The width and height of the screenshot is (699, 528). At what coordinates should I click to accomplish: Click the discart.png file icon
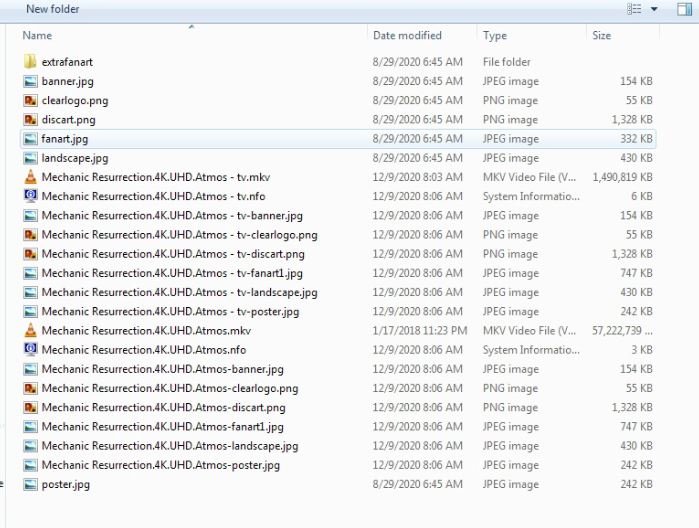point(30,120)
